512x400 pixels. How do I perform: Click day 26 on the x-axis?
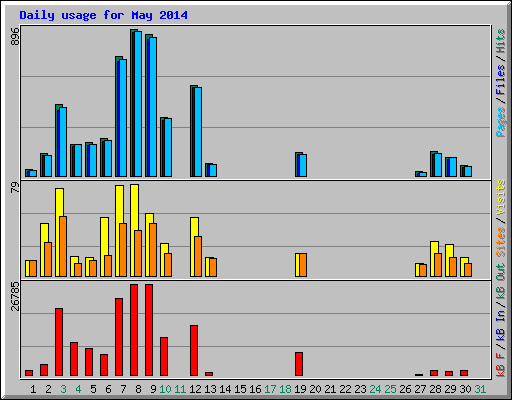pos(405,389)
